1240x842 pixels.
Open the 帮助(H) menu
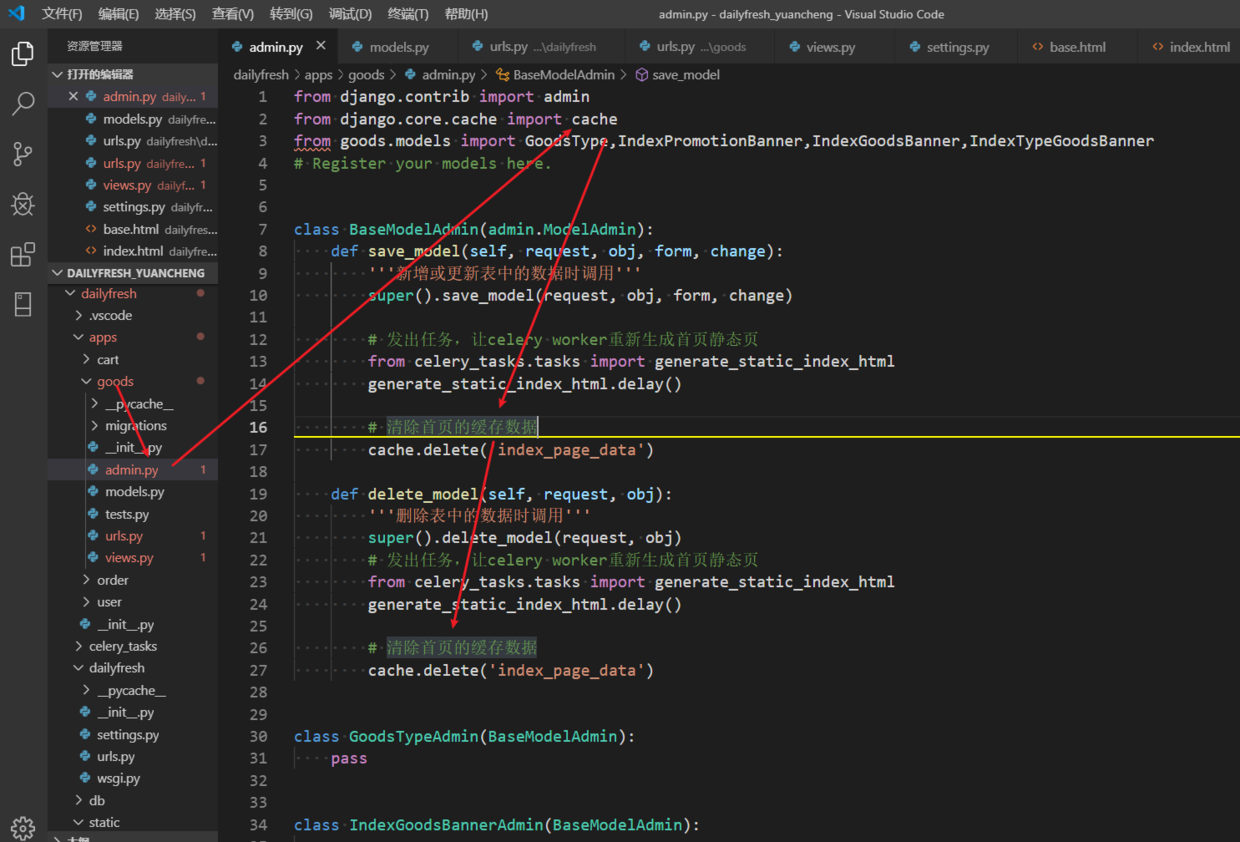pyautogui.click(x=466, y=14)
